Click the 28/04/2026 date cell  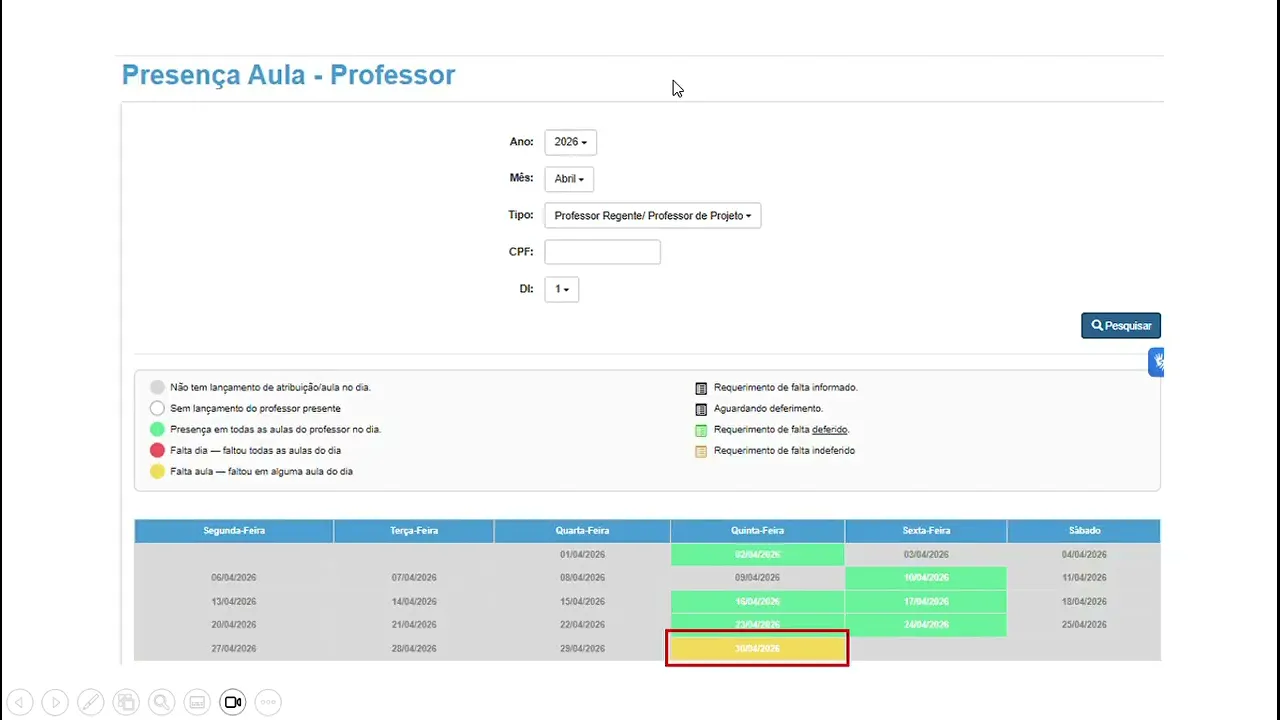(414, 649)
